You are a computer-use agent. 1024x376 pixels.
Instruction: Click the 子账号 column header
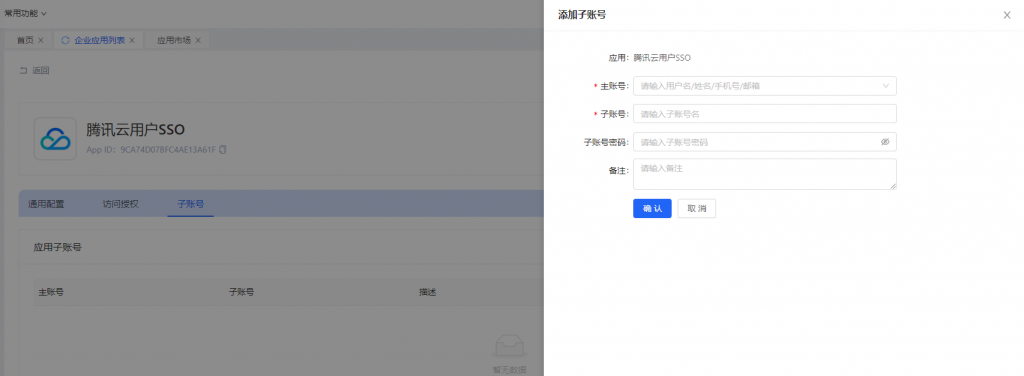point(241,292)
